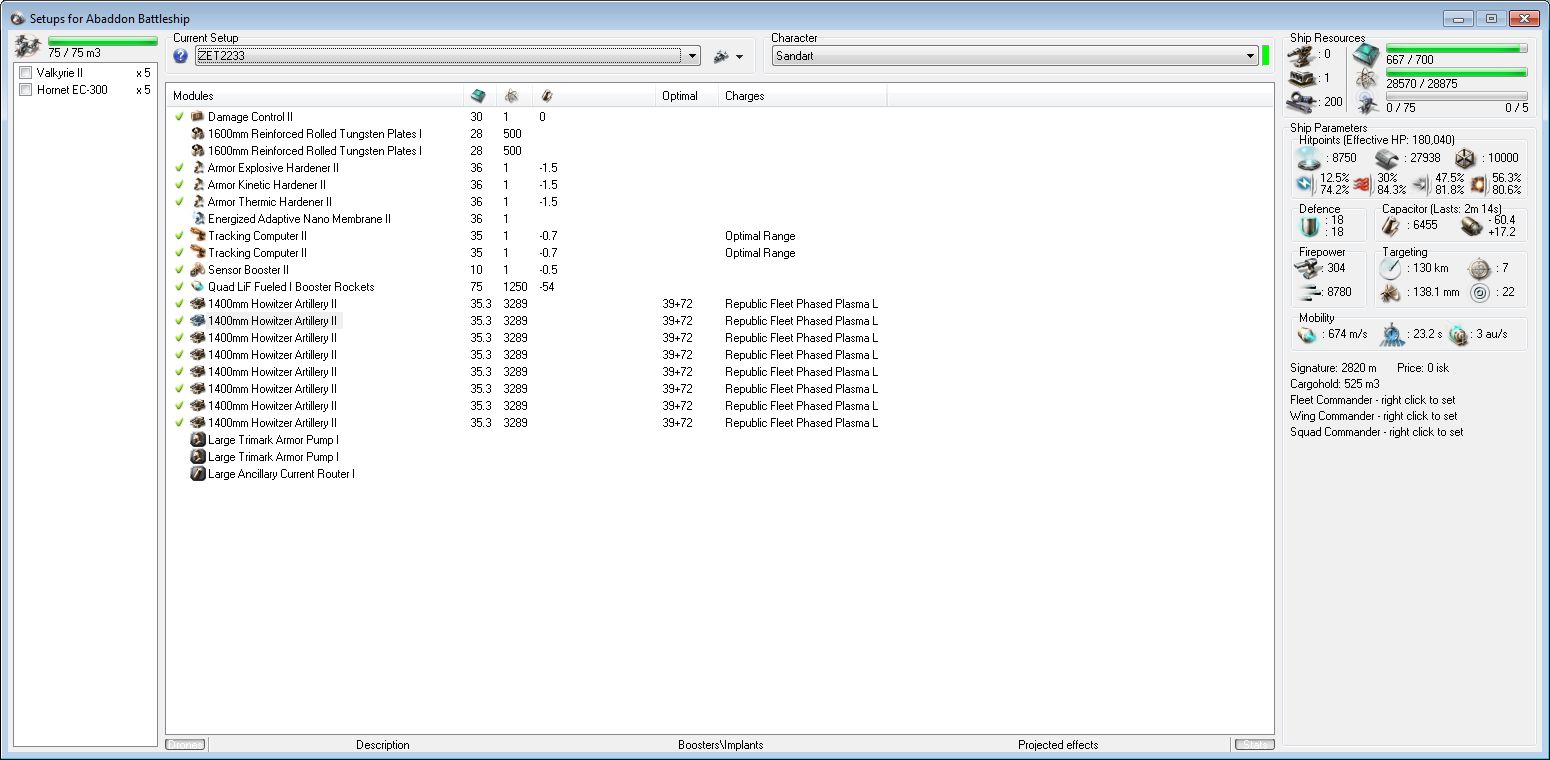
Task: Select the Energized Adaptive Nano Membrane II module
Action: (299, 219)
